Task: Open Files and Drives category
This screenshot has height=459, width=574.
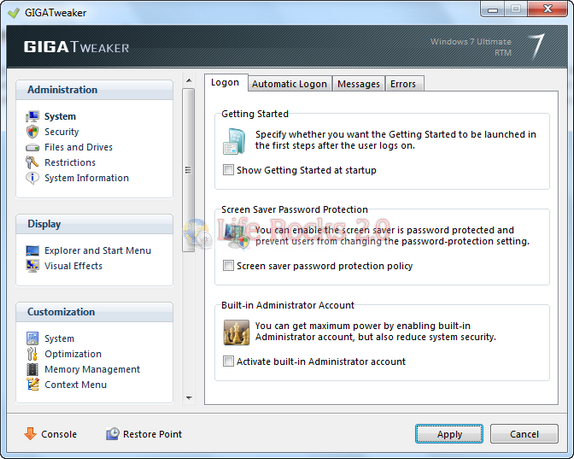Action: pyautogui.click(x=78, y=147)
